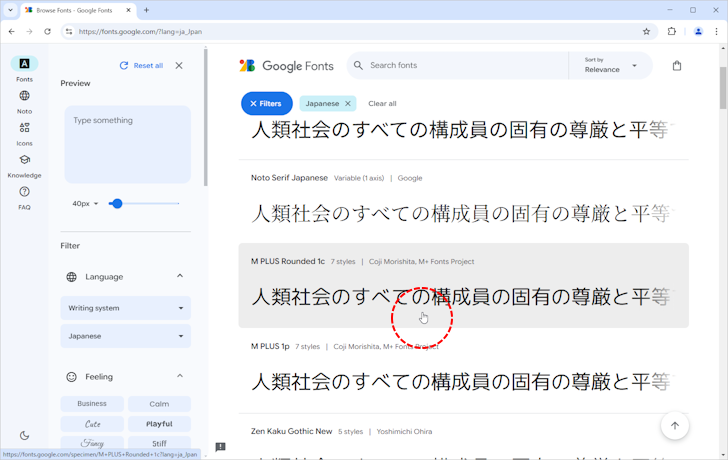The width and height of the screenshot is (728, 460).
Task: View site information icon in address bar
Action: (69, 32)
